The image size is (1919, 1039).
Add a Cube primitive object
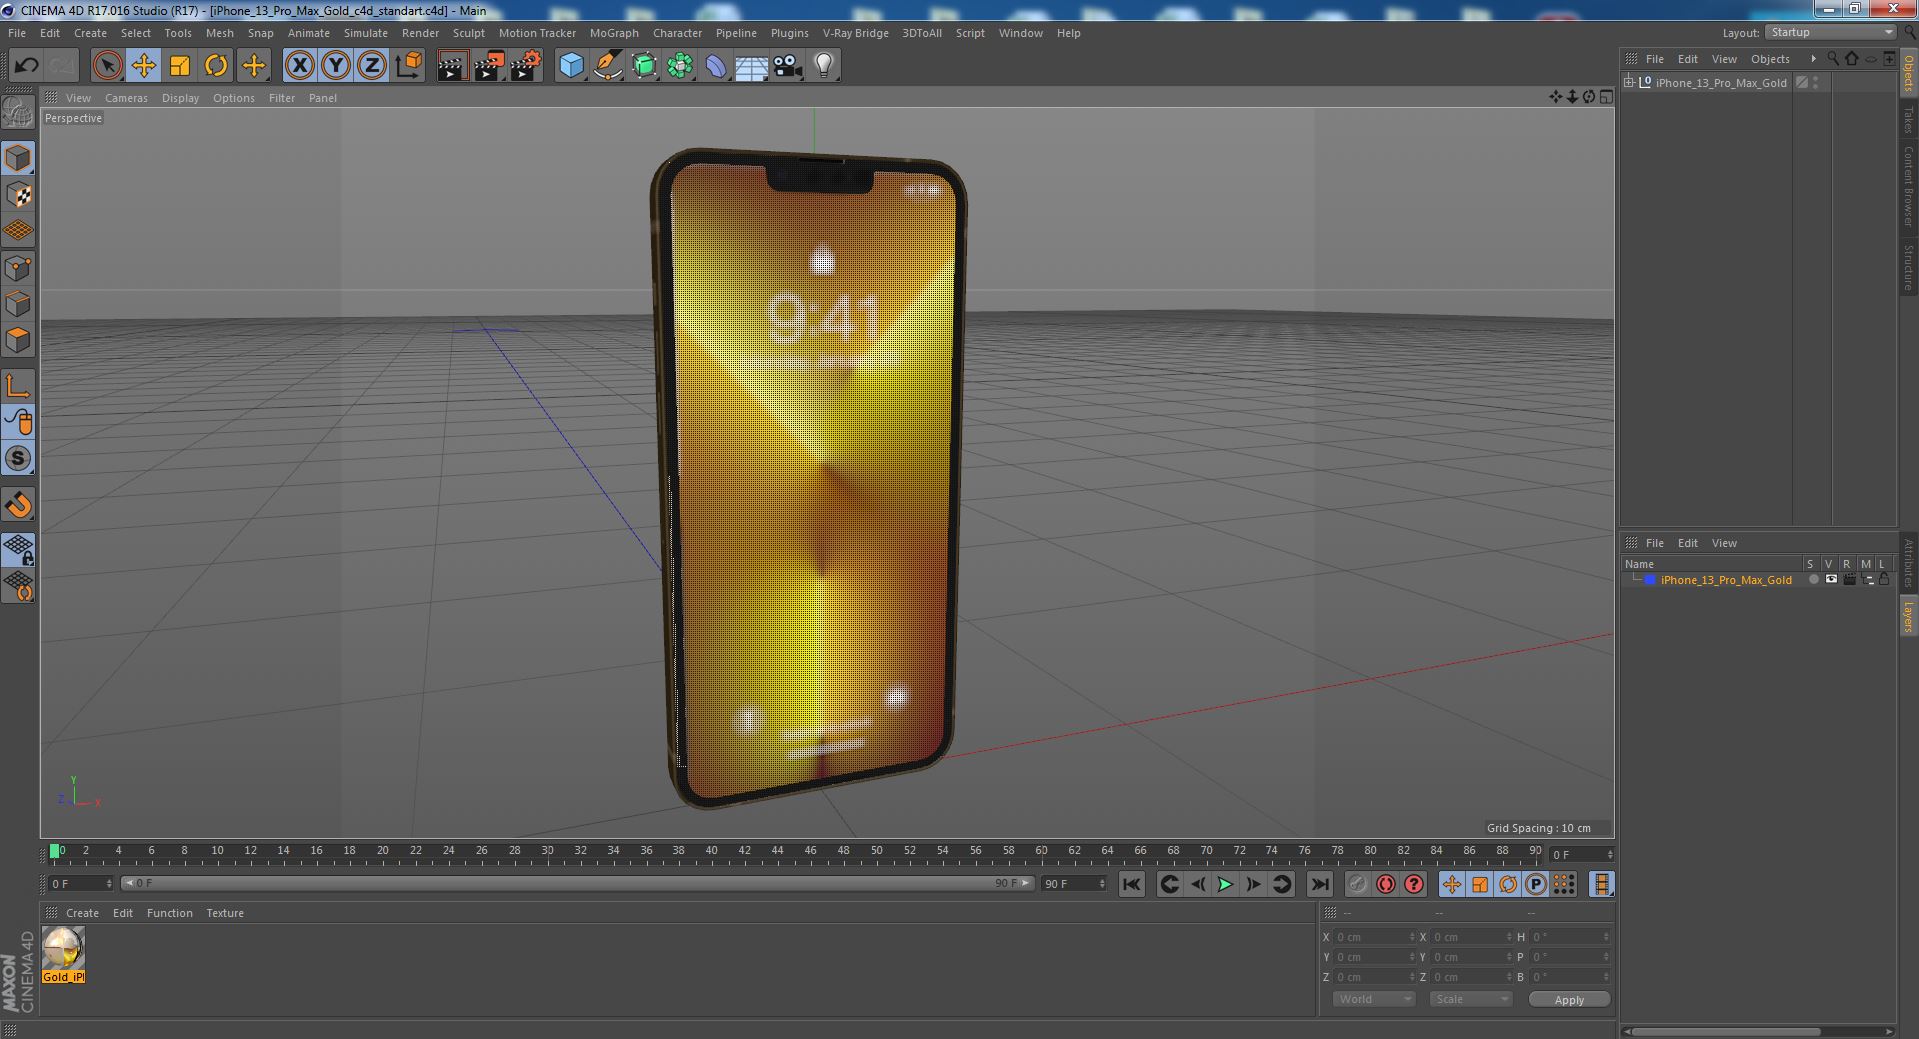[x=571, y=66]
